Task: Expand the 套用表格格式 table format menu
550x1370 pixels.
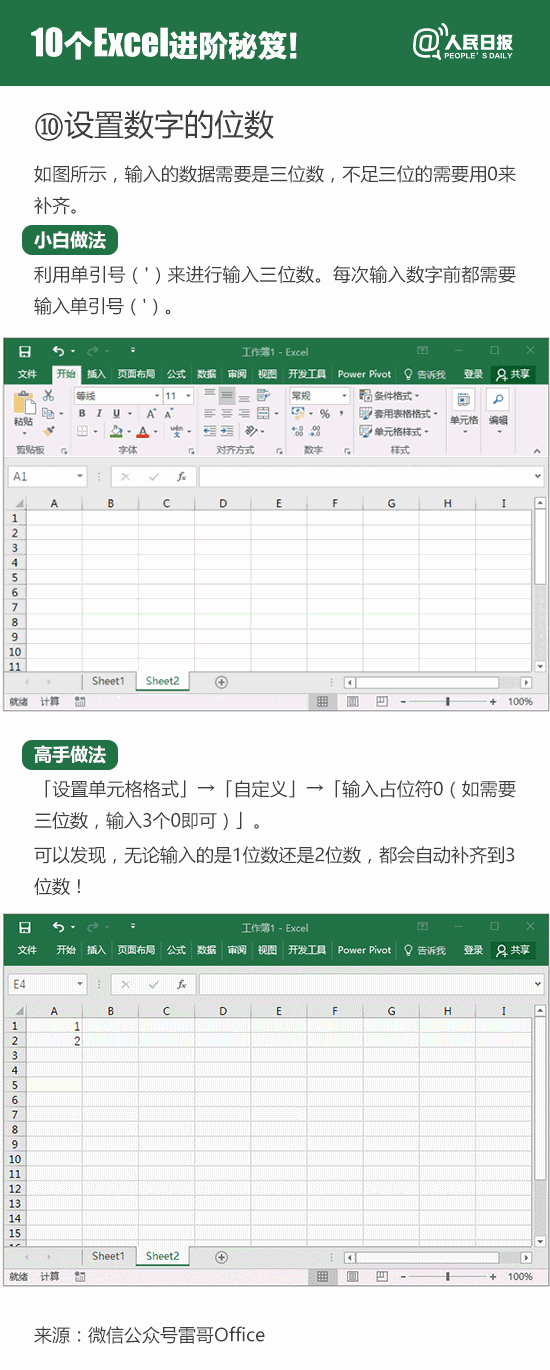Action: coord(399,414)
